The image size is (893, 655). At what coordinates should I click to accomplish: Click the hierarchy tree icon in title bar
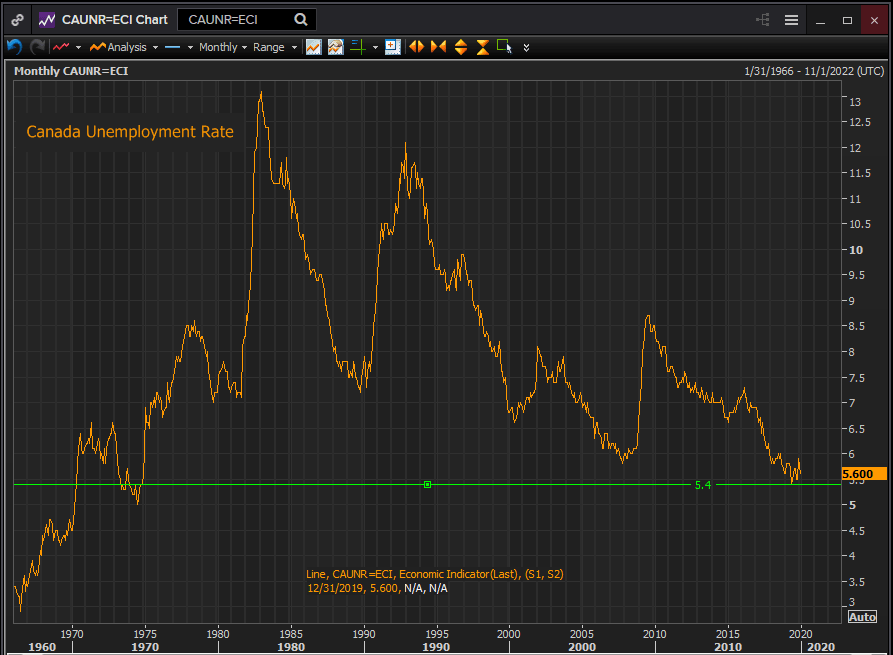point(763,19)
